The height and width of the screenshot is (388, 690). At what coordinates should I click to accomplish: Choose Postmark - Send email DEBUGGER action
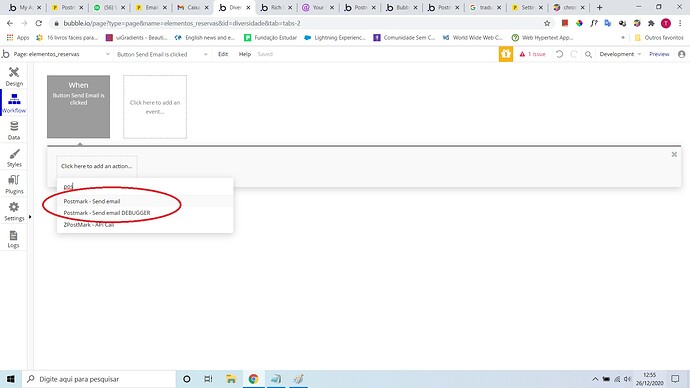[x=145, y=213]
